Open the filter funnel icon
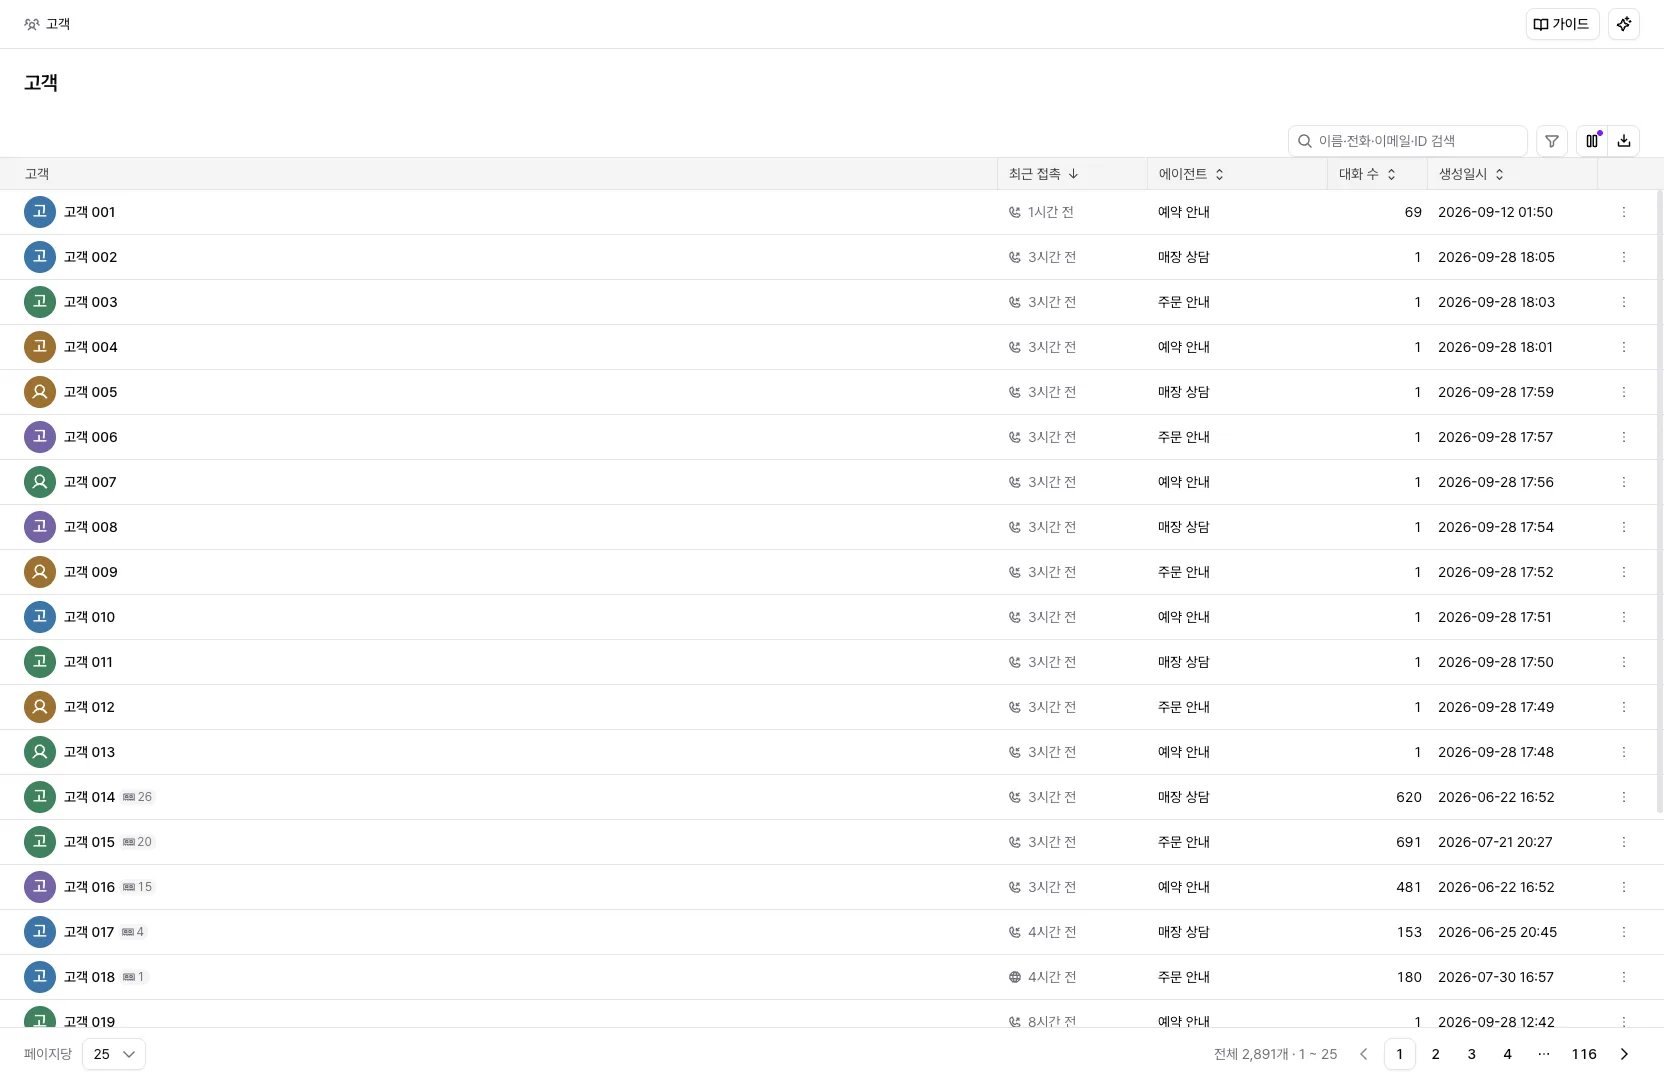Screen dimensions: 1664x1080 (1552, 141)
